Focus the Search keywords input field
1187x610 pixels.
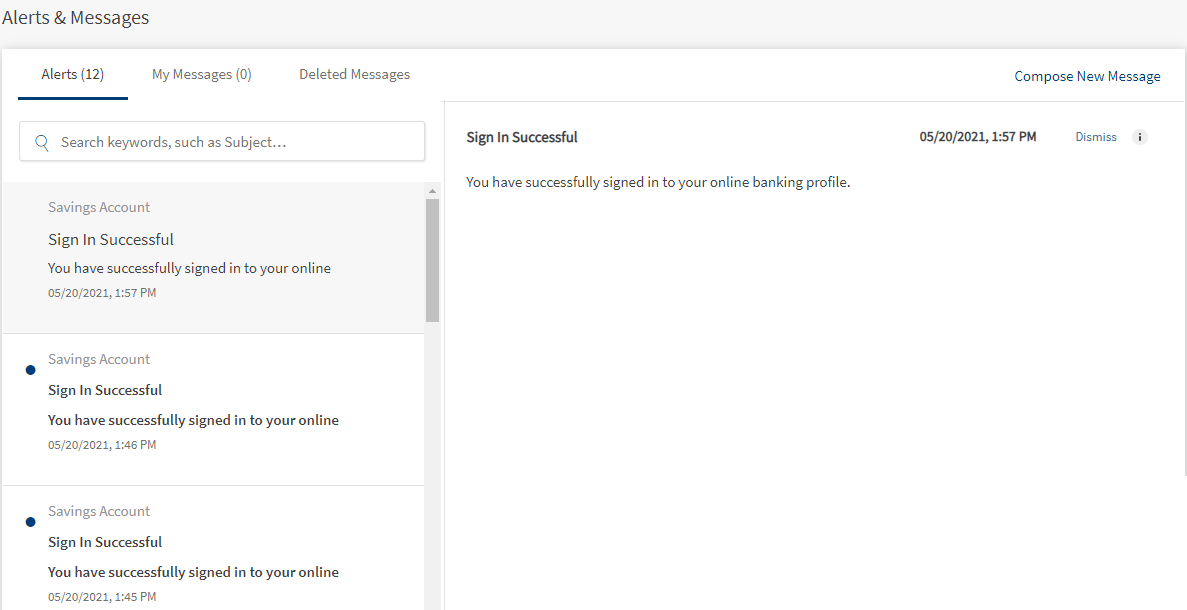coord(235,142)
